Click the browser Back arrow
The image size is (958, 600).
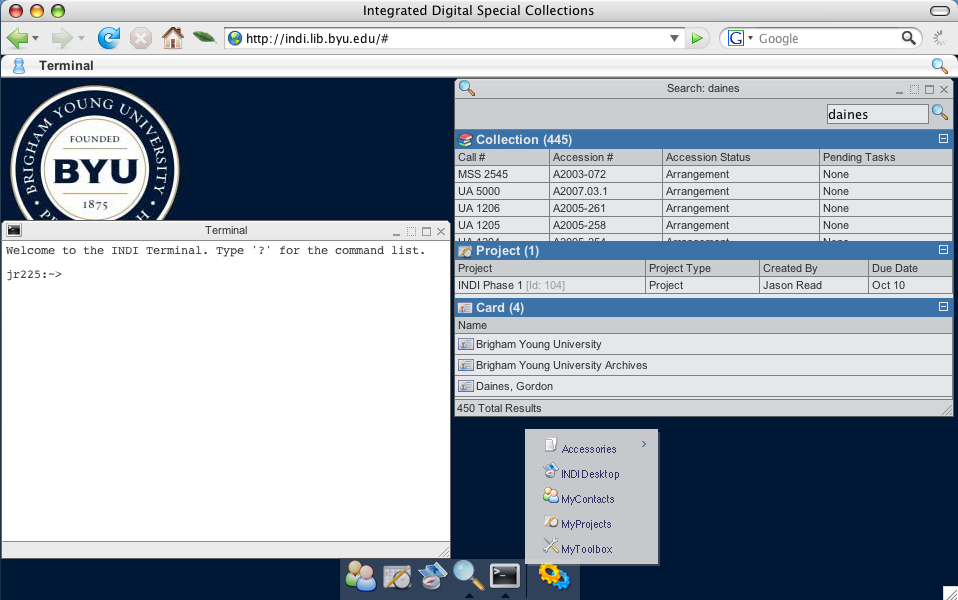click(x=17, y=38)
